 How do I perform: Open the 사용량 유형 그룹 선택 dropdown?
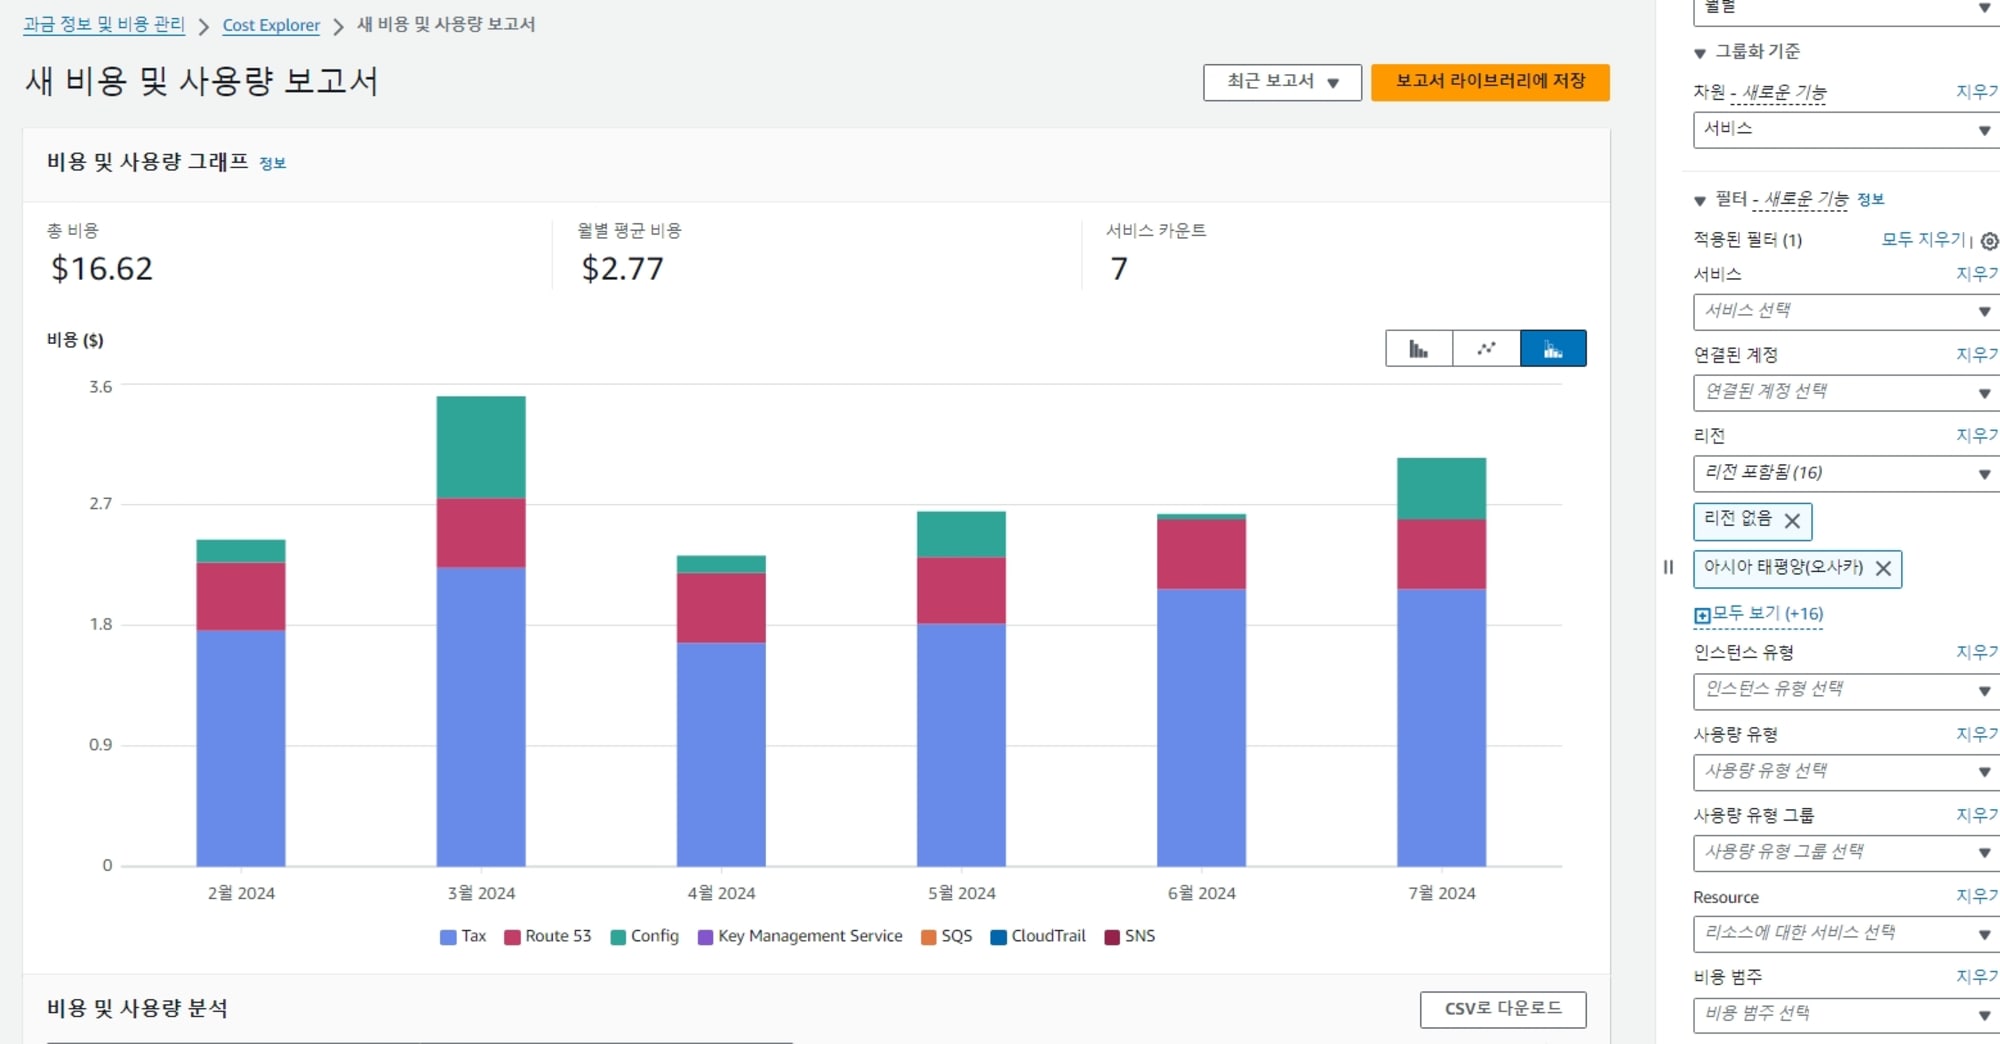[x=1846, y=853]
